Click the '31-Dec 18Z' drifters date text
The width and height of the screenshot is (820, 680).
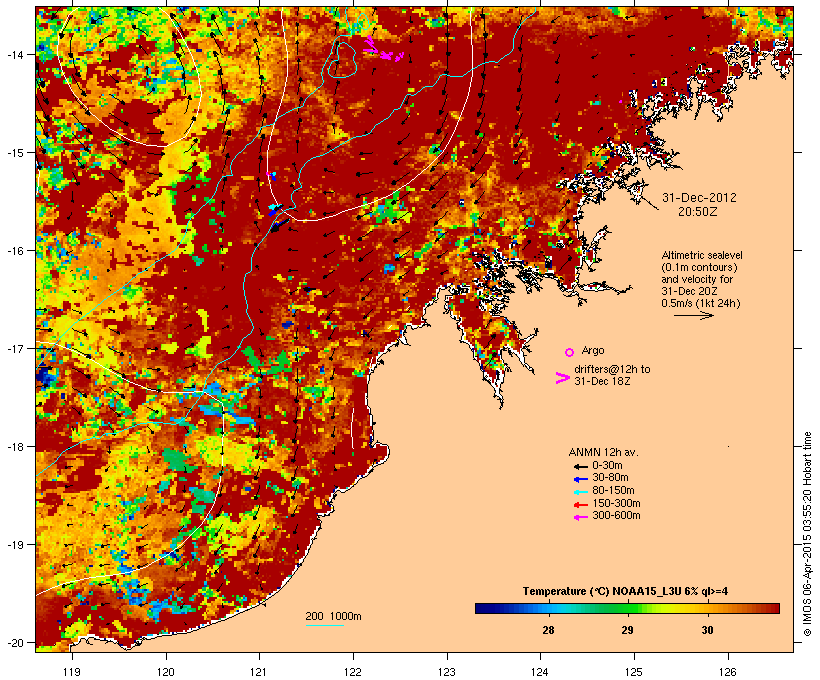(602, 381)
